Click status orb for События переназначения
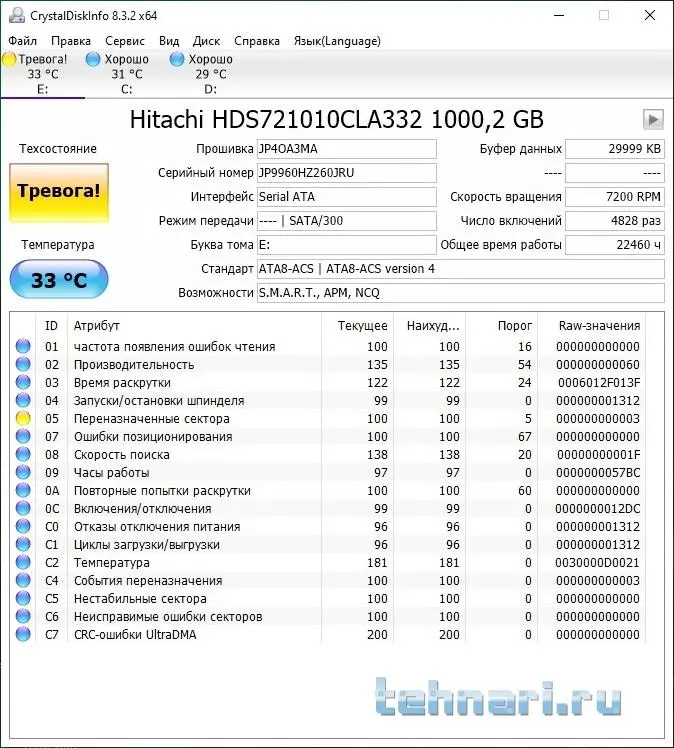 tap(23, 581)
